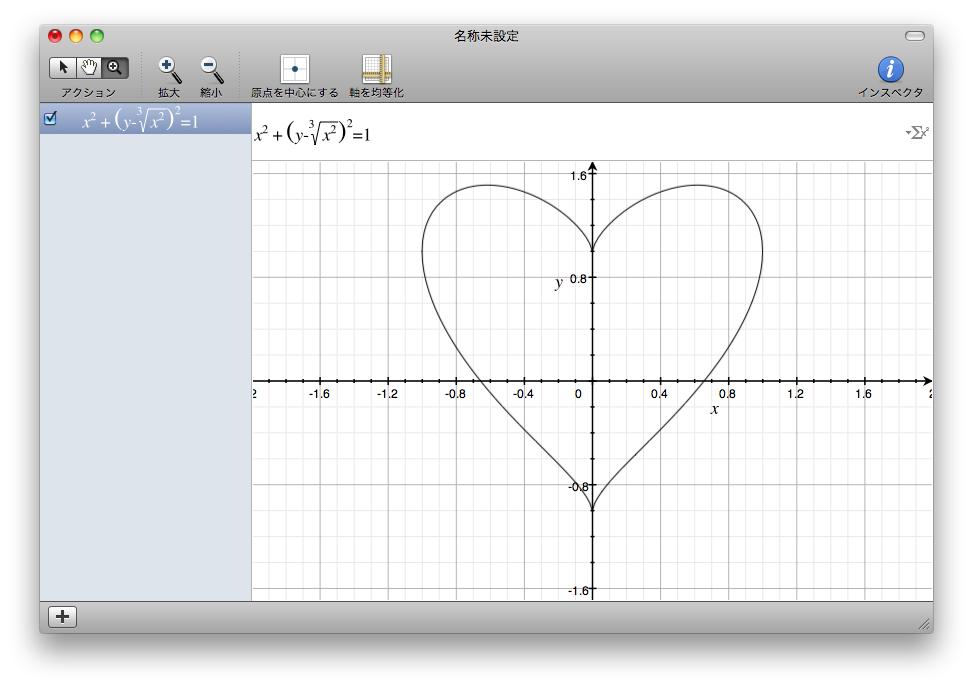Select the arrow pointer tool
This screenshot has width=973, height=688.
(63, 68)
